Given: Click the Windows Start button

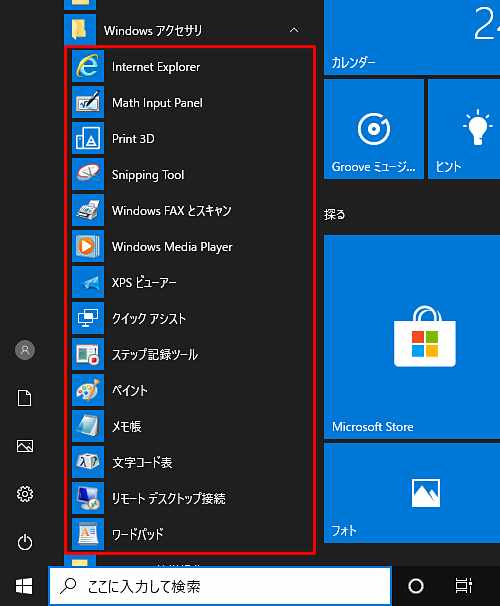Looking at the screenshot, I should (x=24, y=586).
